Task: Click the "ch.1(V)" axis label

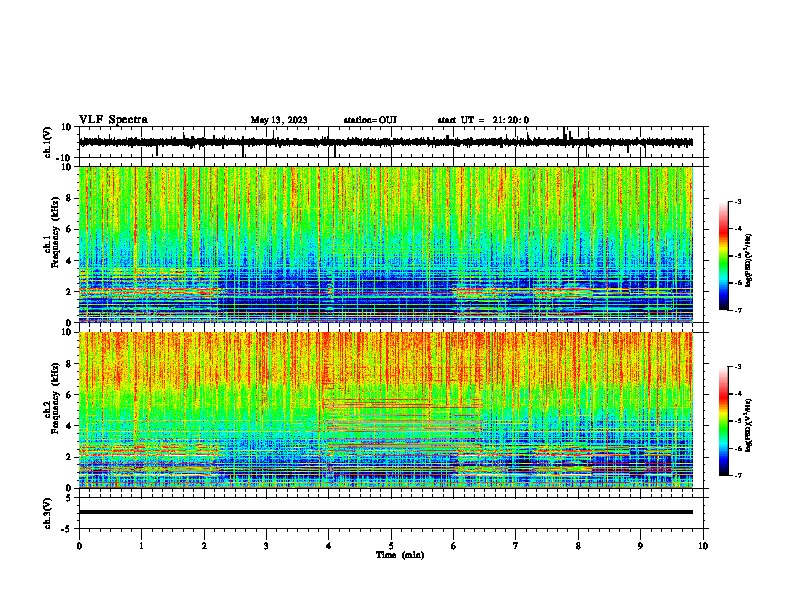Action: coord(47,142)
